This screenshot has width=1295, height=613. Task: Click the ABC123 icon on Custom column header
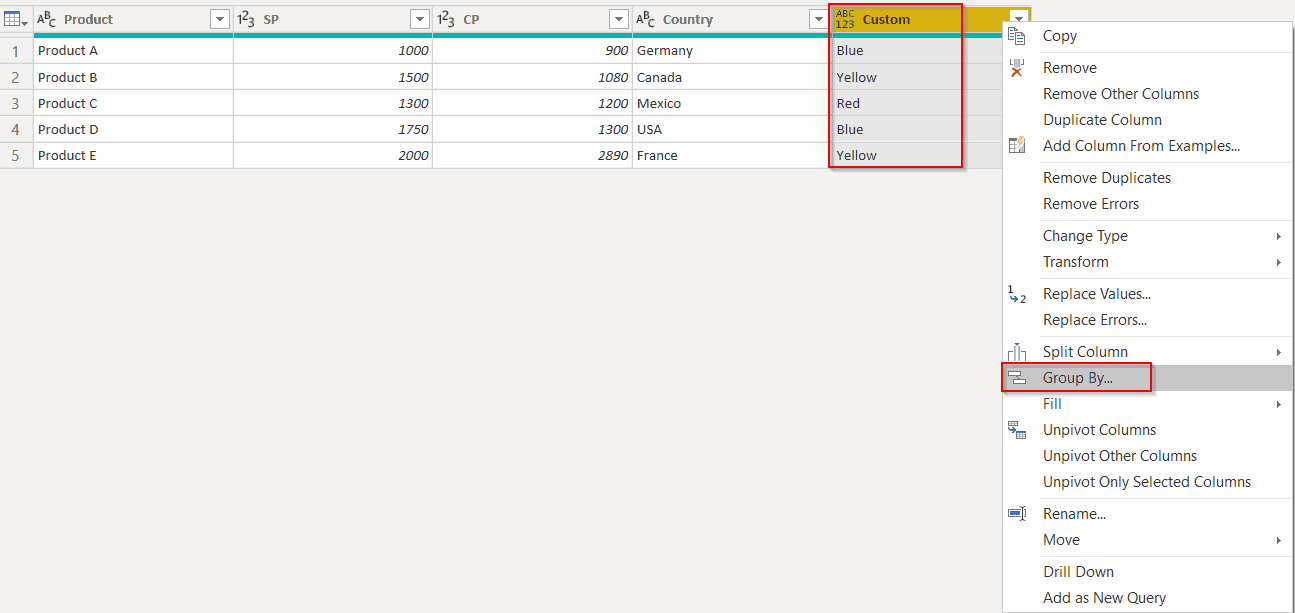click(844, 18)
